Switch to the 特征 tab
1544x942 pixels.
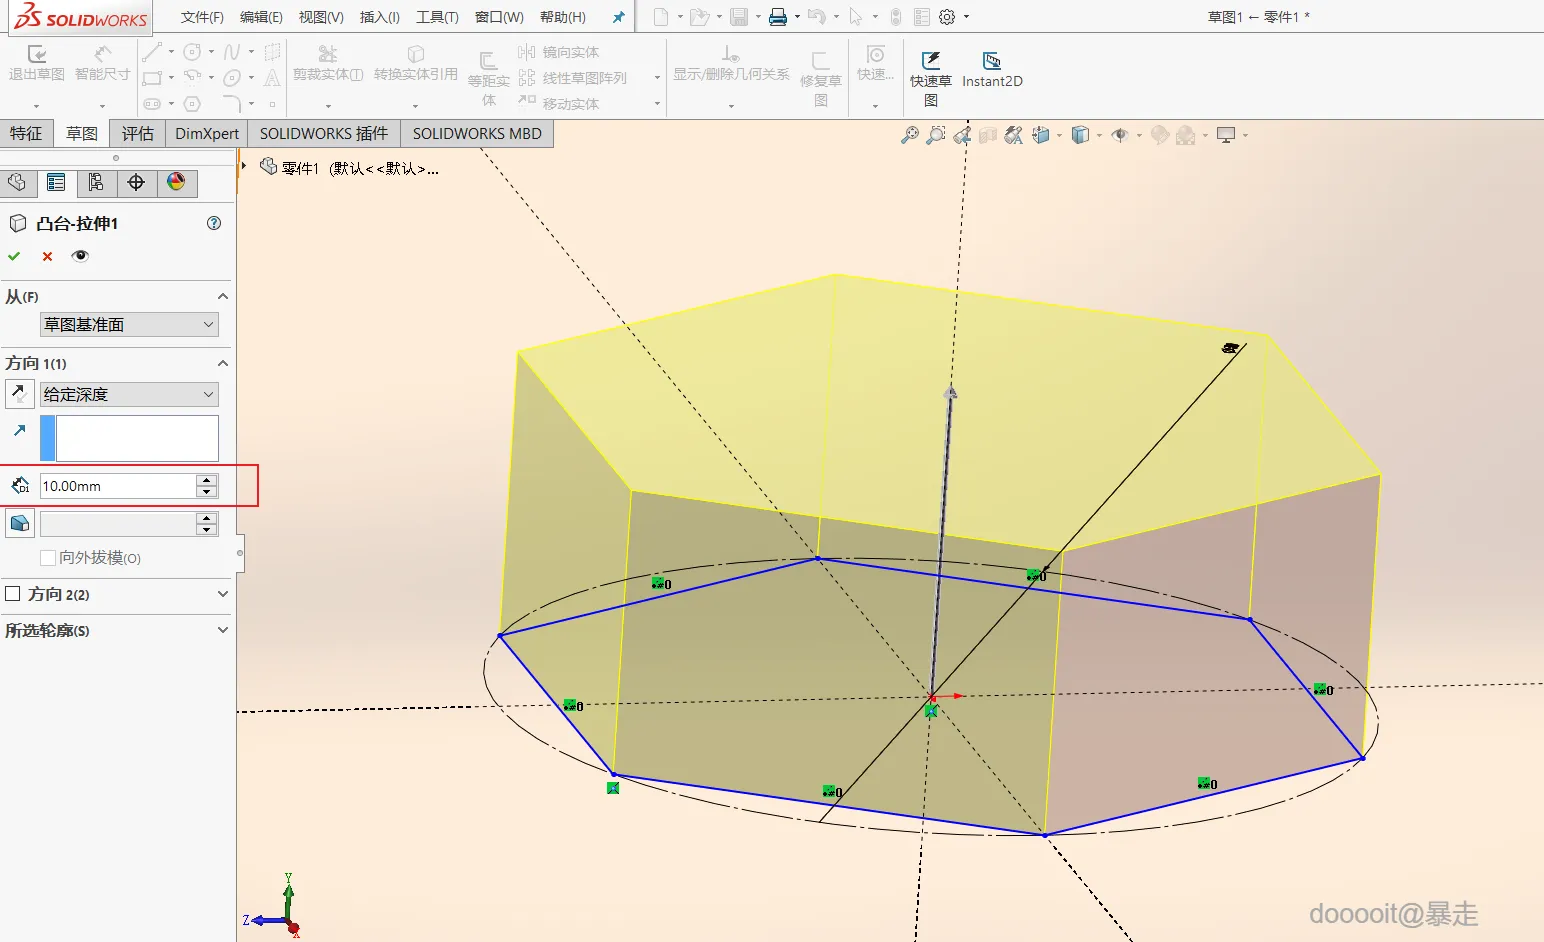(x=26, y=133)
